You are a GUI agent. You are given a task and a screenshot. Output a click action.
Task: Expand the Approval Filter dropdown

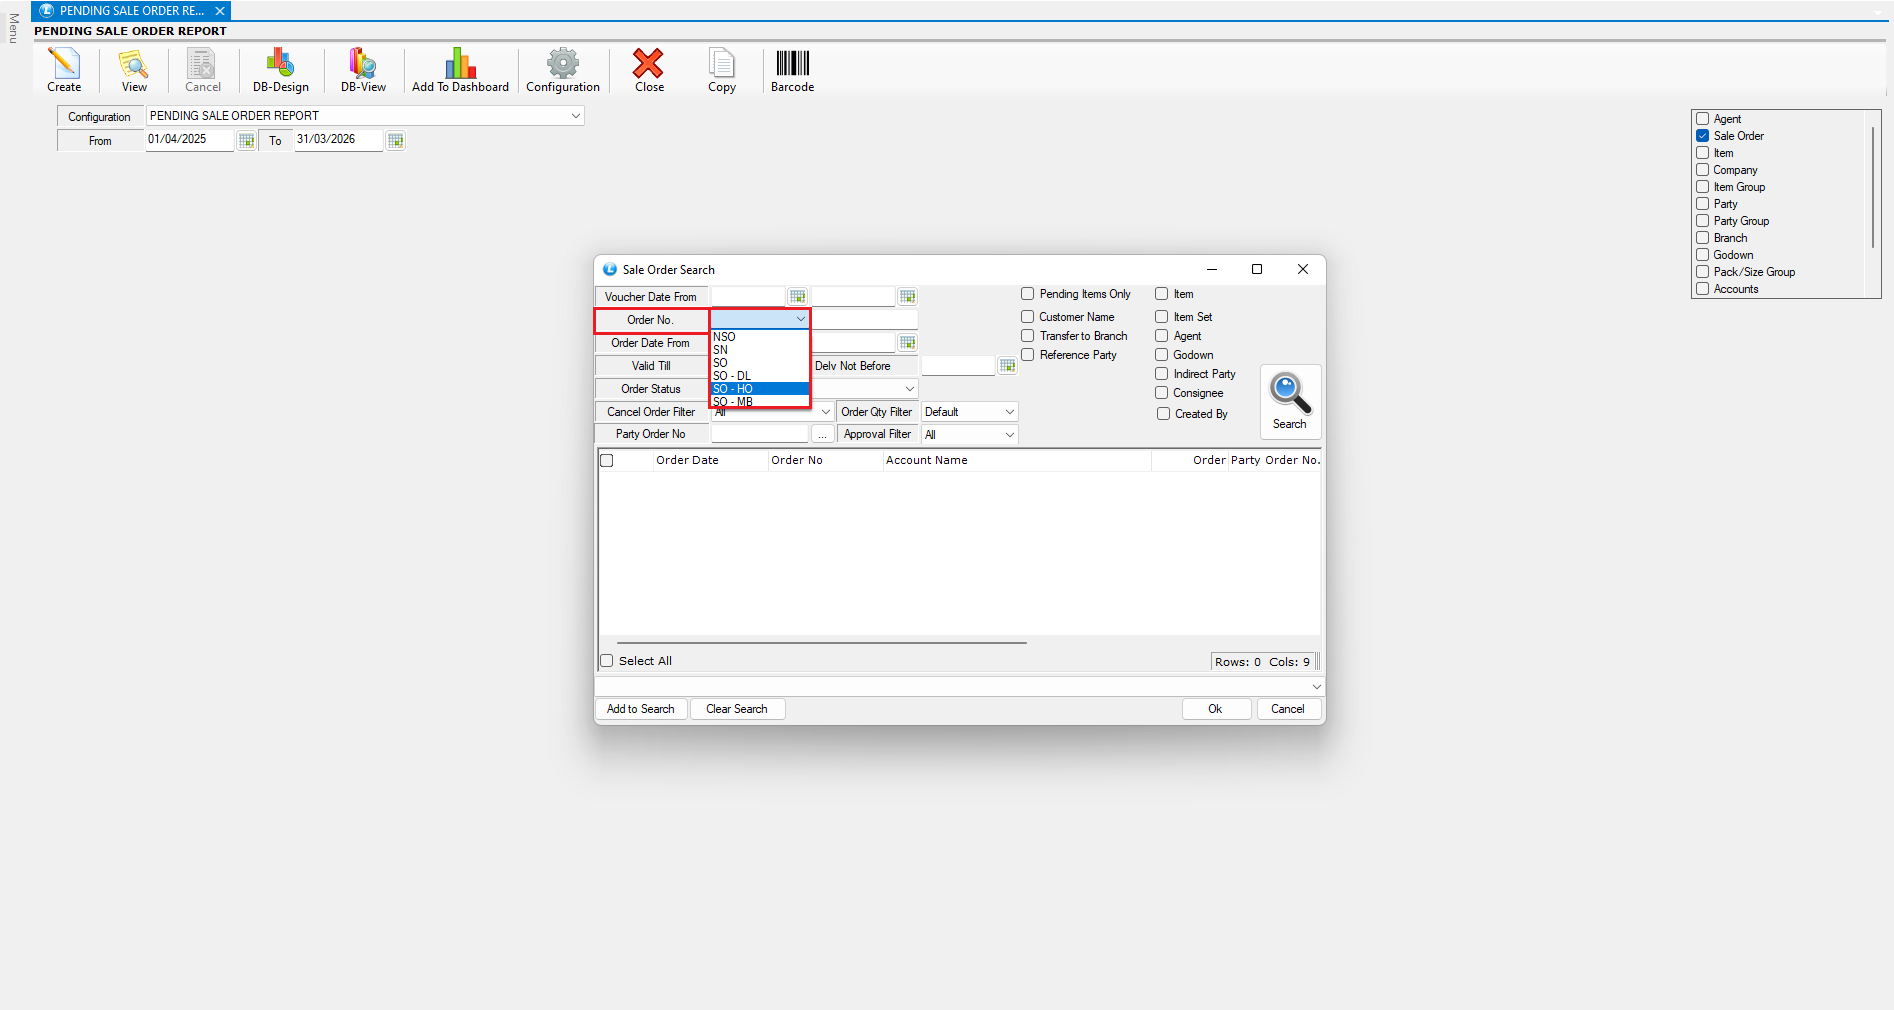[1009, 435]
